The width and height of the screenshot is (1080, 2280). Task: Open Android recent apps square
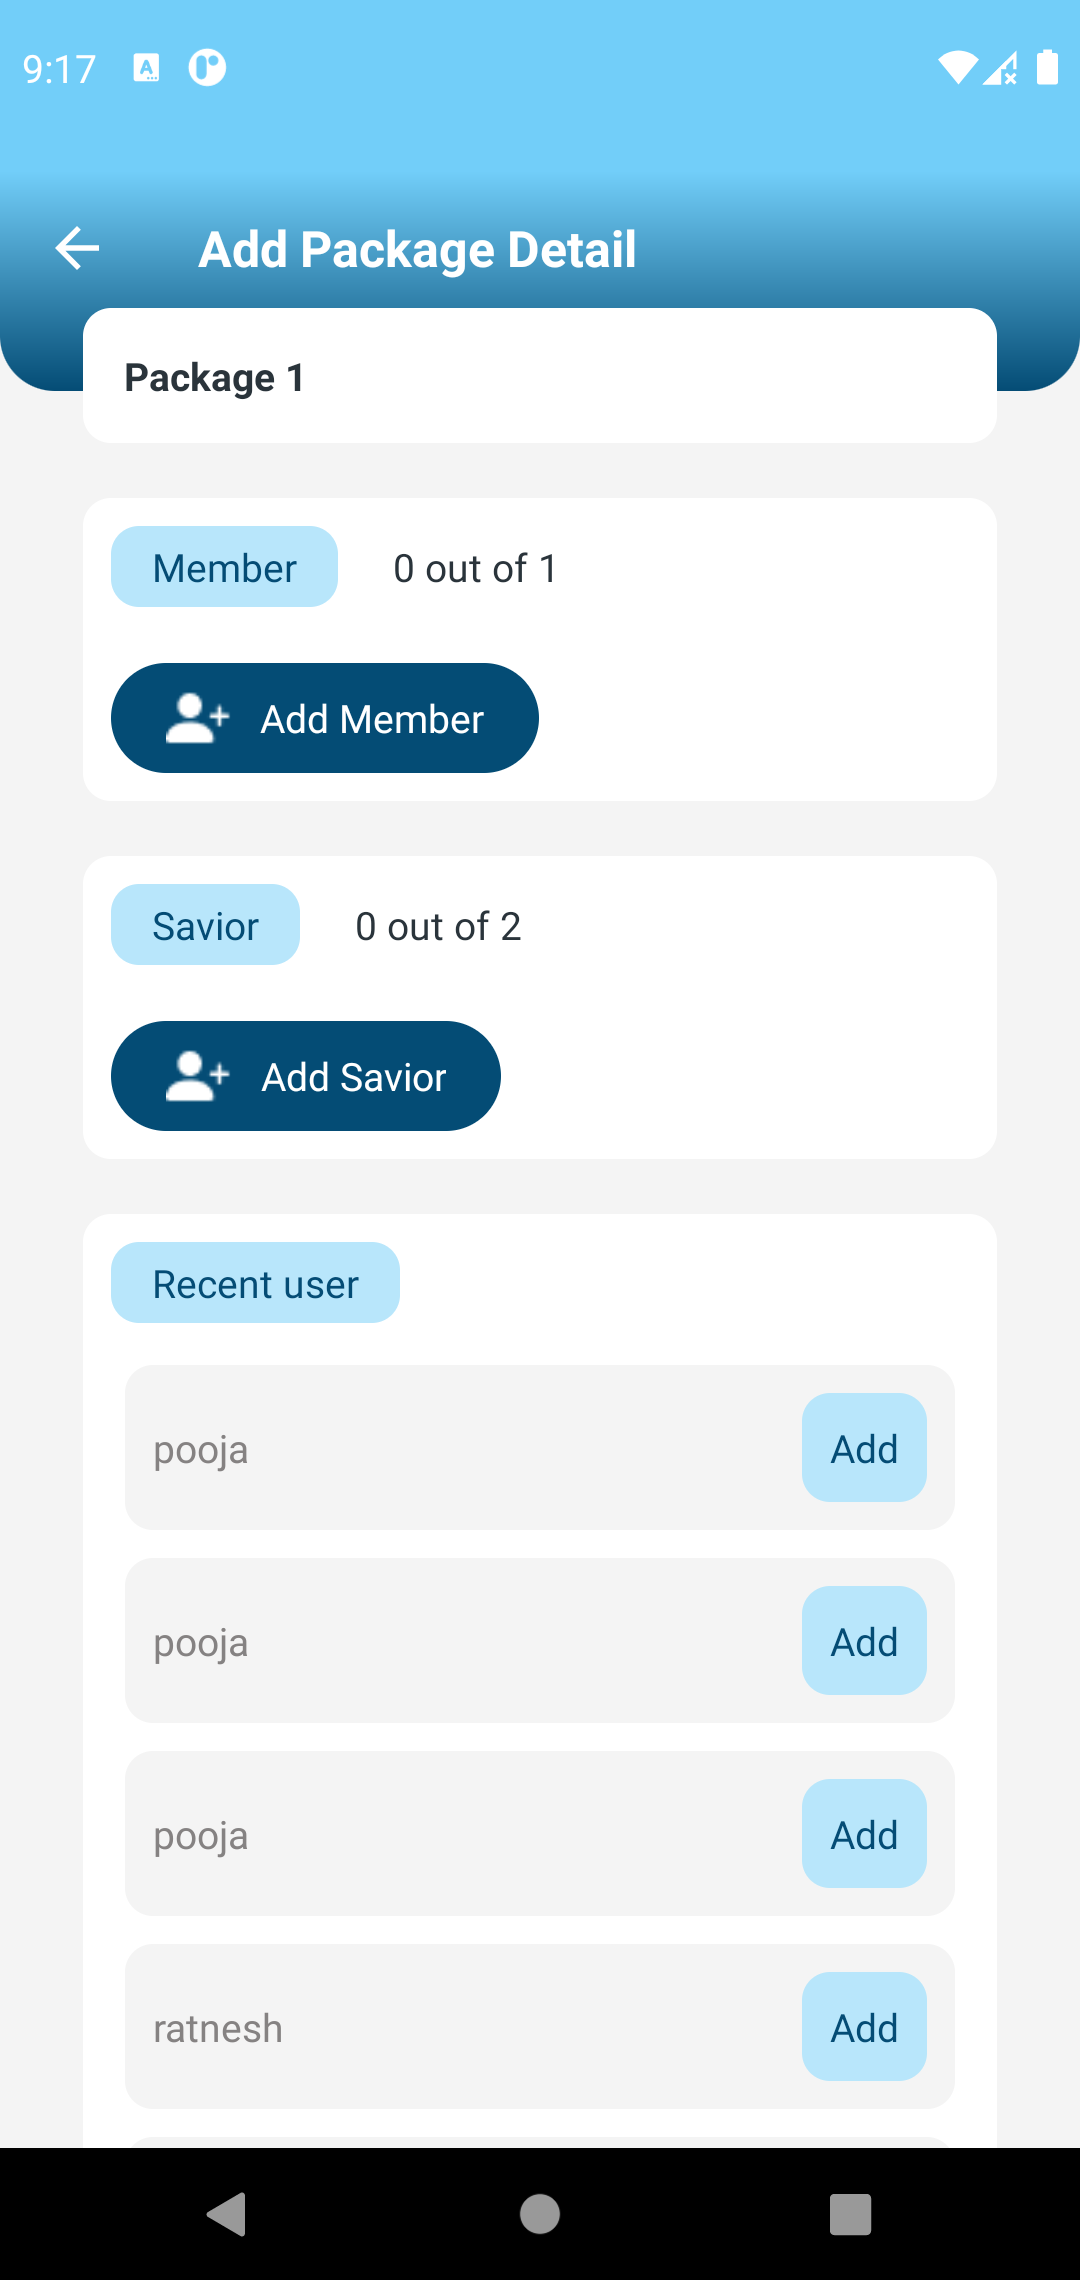tap(850, 2214)
